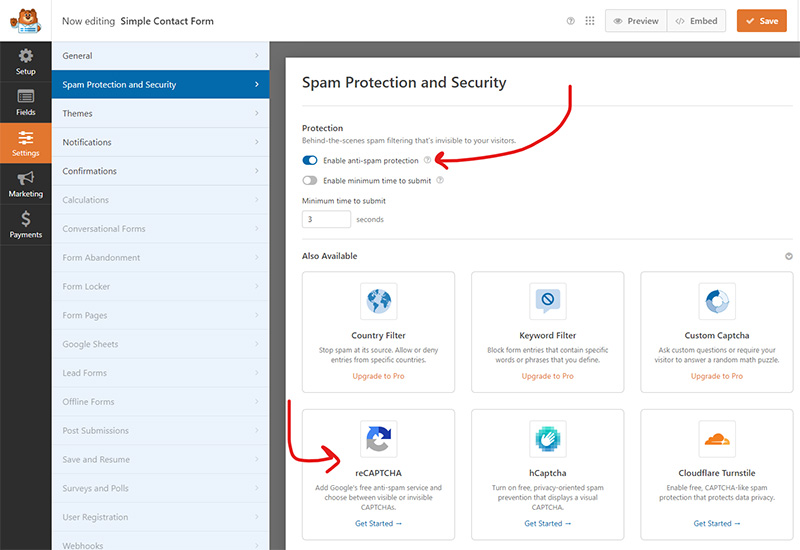The image size is (800, 550).
Task: Open the User Registration section
Action: tap(160, 517)
